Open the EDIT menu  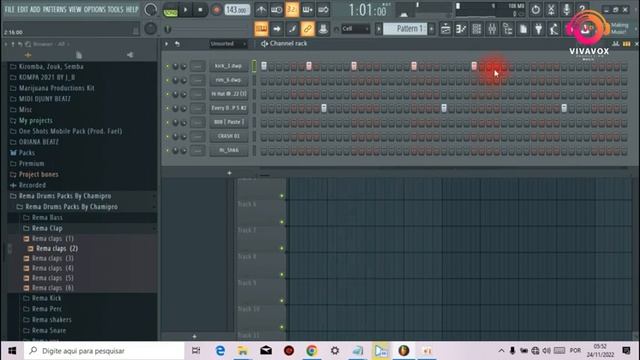coord(22,9)
